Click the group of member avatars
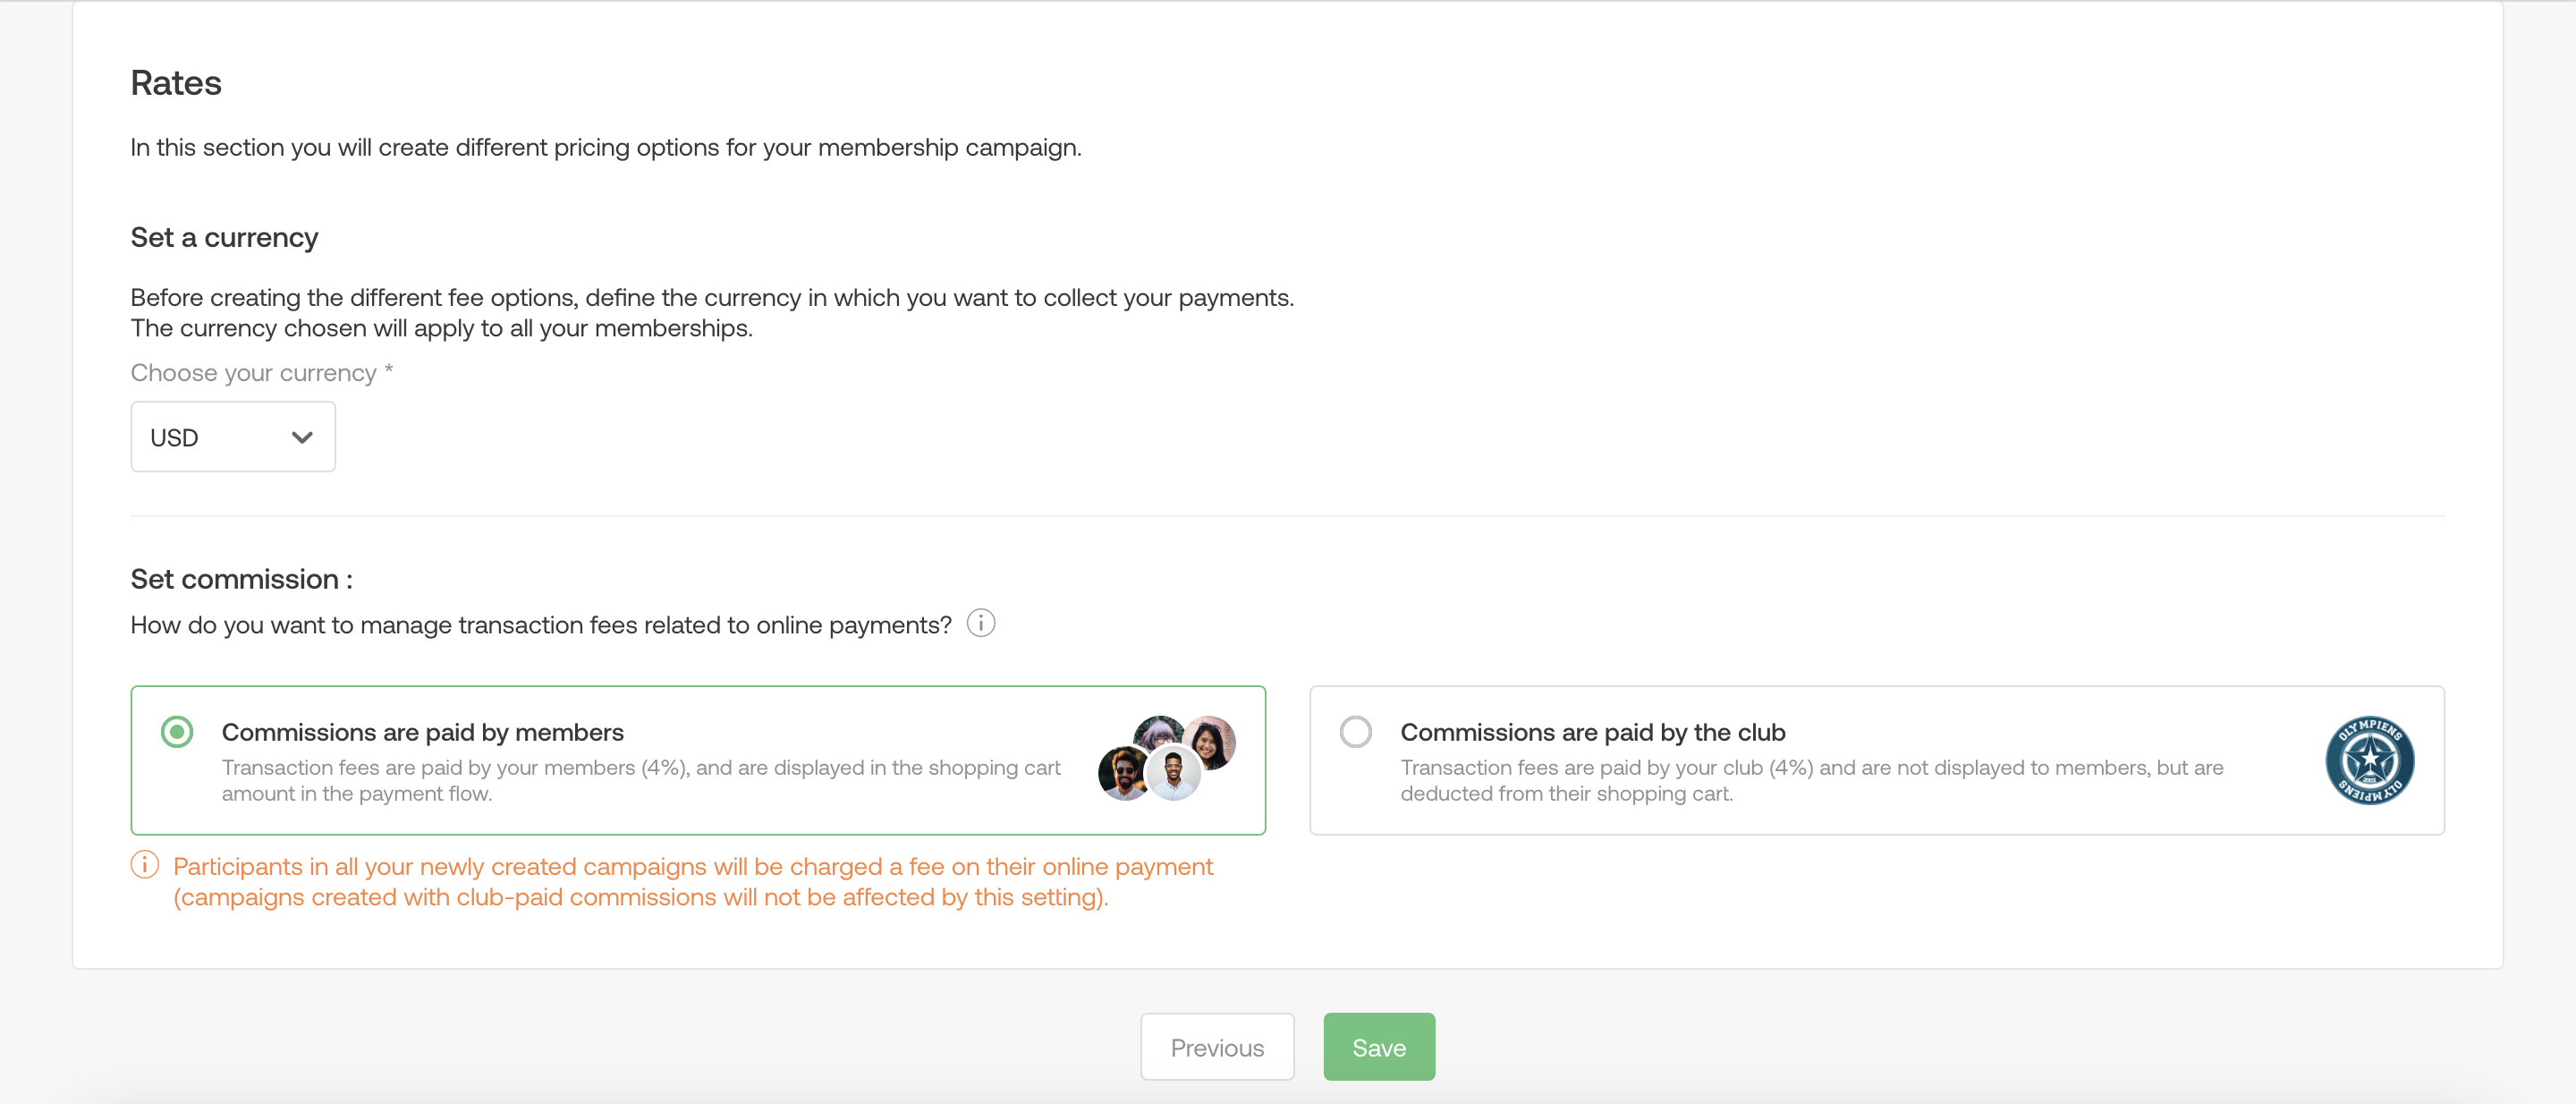Screen dimensions: 2576x1104 point(1167,758)
